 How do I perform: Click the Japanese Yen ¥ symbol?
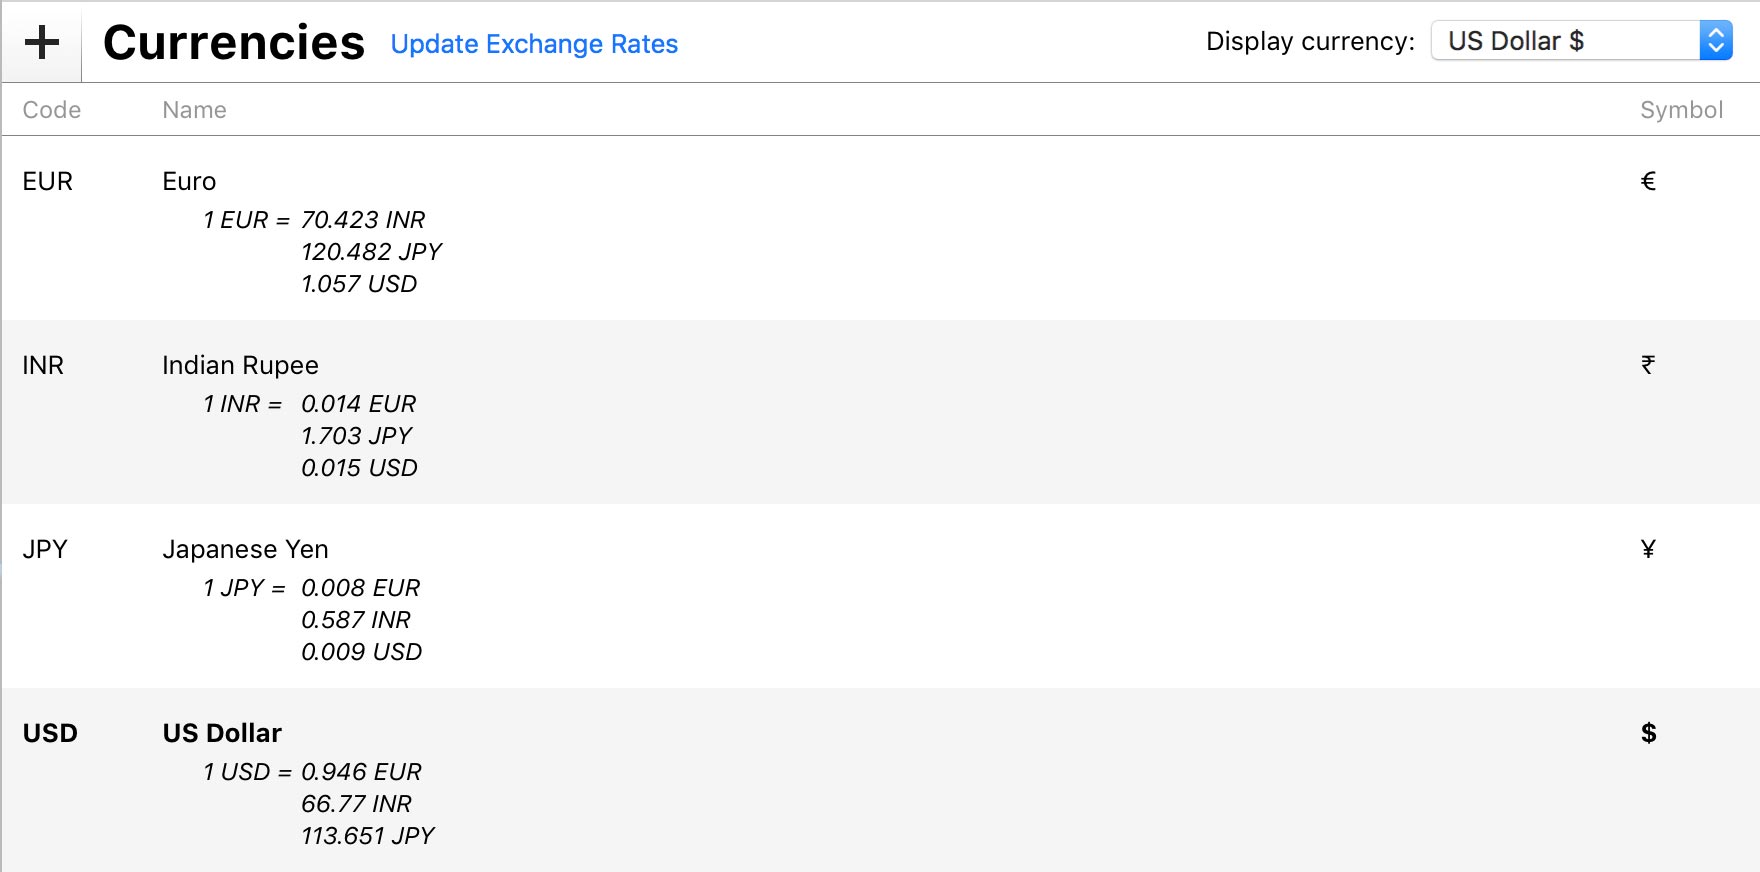1648,549
